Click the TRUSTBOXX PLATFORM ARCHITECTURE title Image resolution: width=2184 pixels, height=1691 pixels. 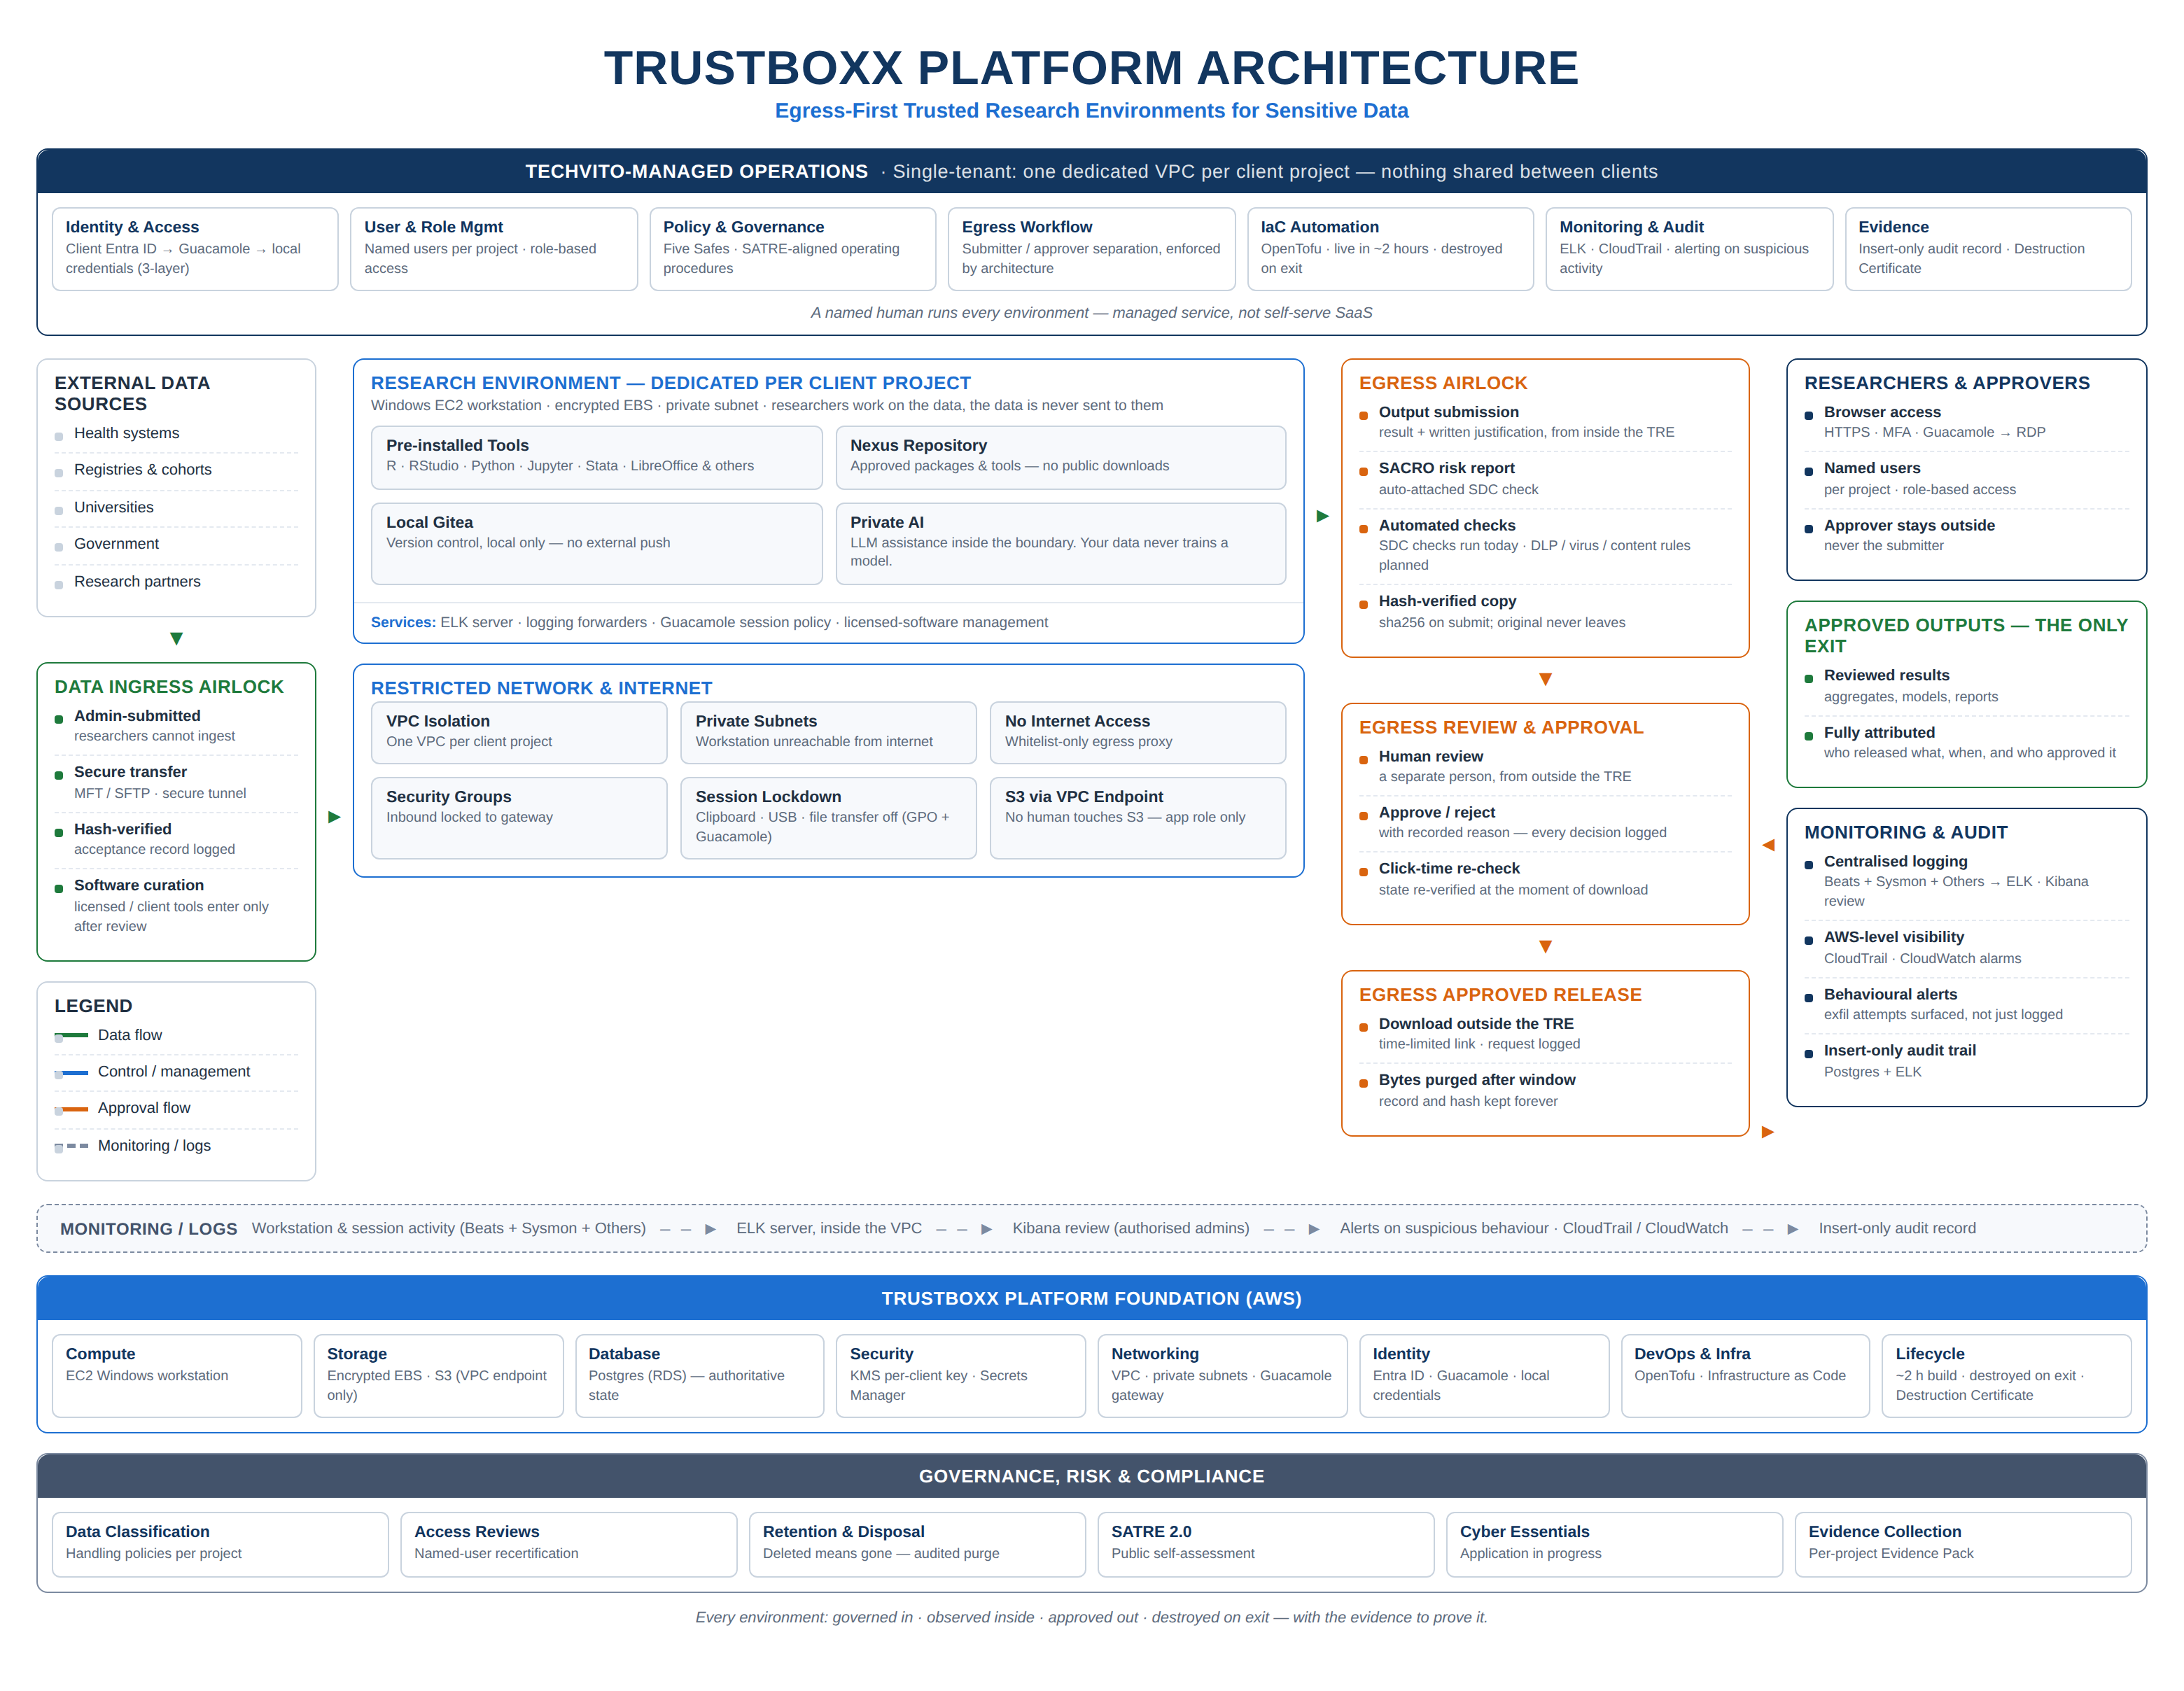1091,68
